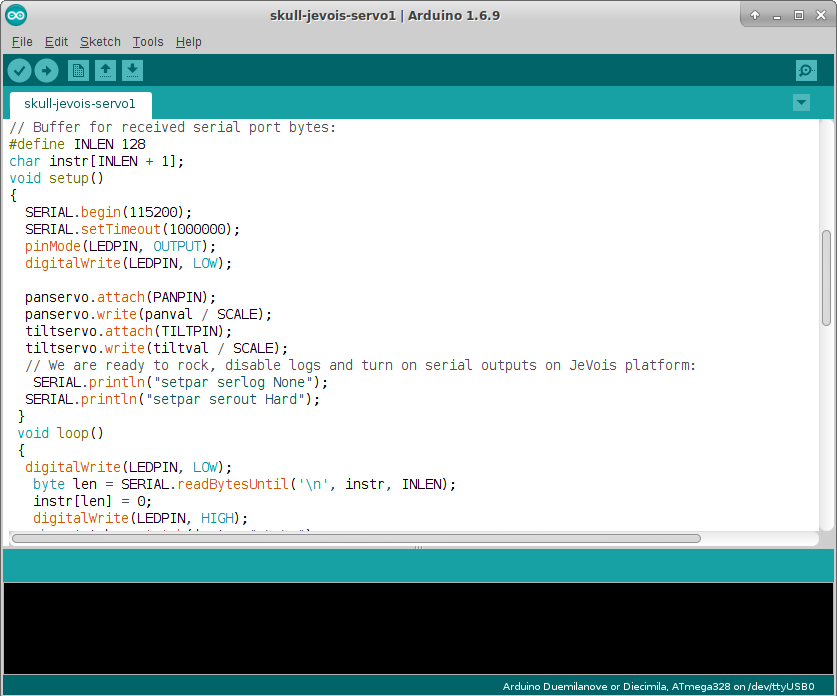Viewport: 837px width, 696px height.
Task: Click the board info 'Arduino Duemilanove or Diecimila' status text
Action: click(x=658, y=686)
